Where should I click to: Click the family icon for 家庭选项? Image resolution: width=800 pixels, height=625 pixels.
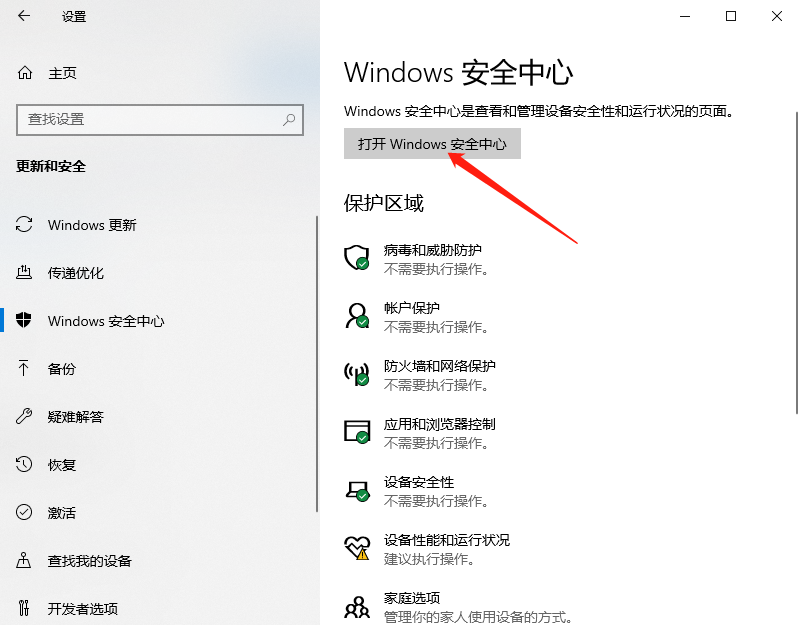357,607
